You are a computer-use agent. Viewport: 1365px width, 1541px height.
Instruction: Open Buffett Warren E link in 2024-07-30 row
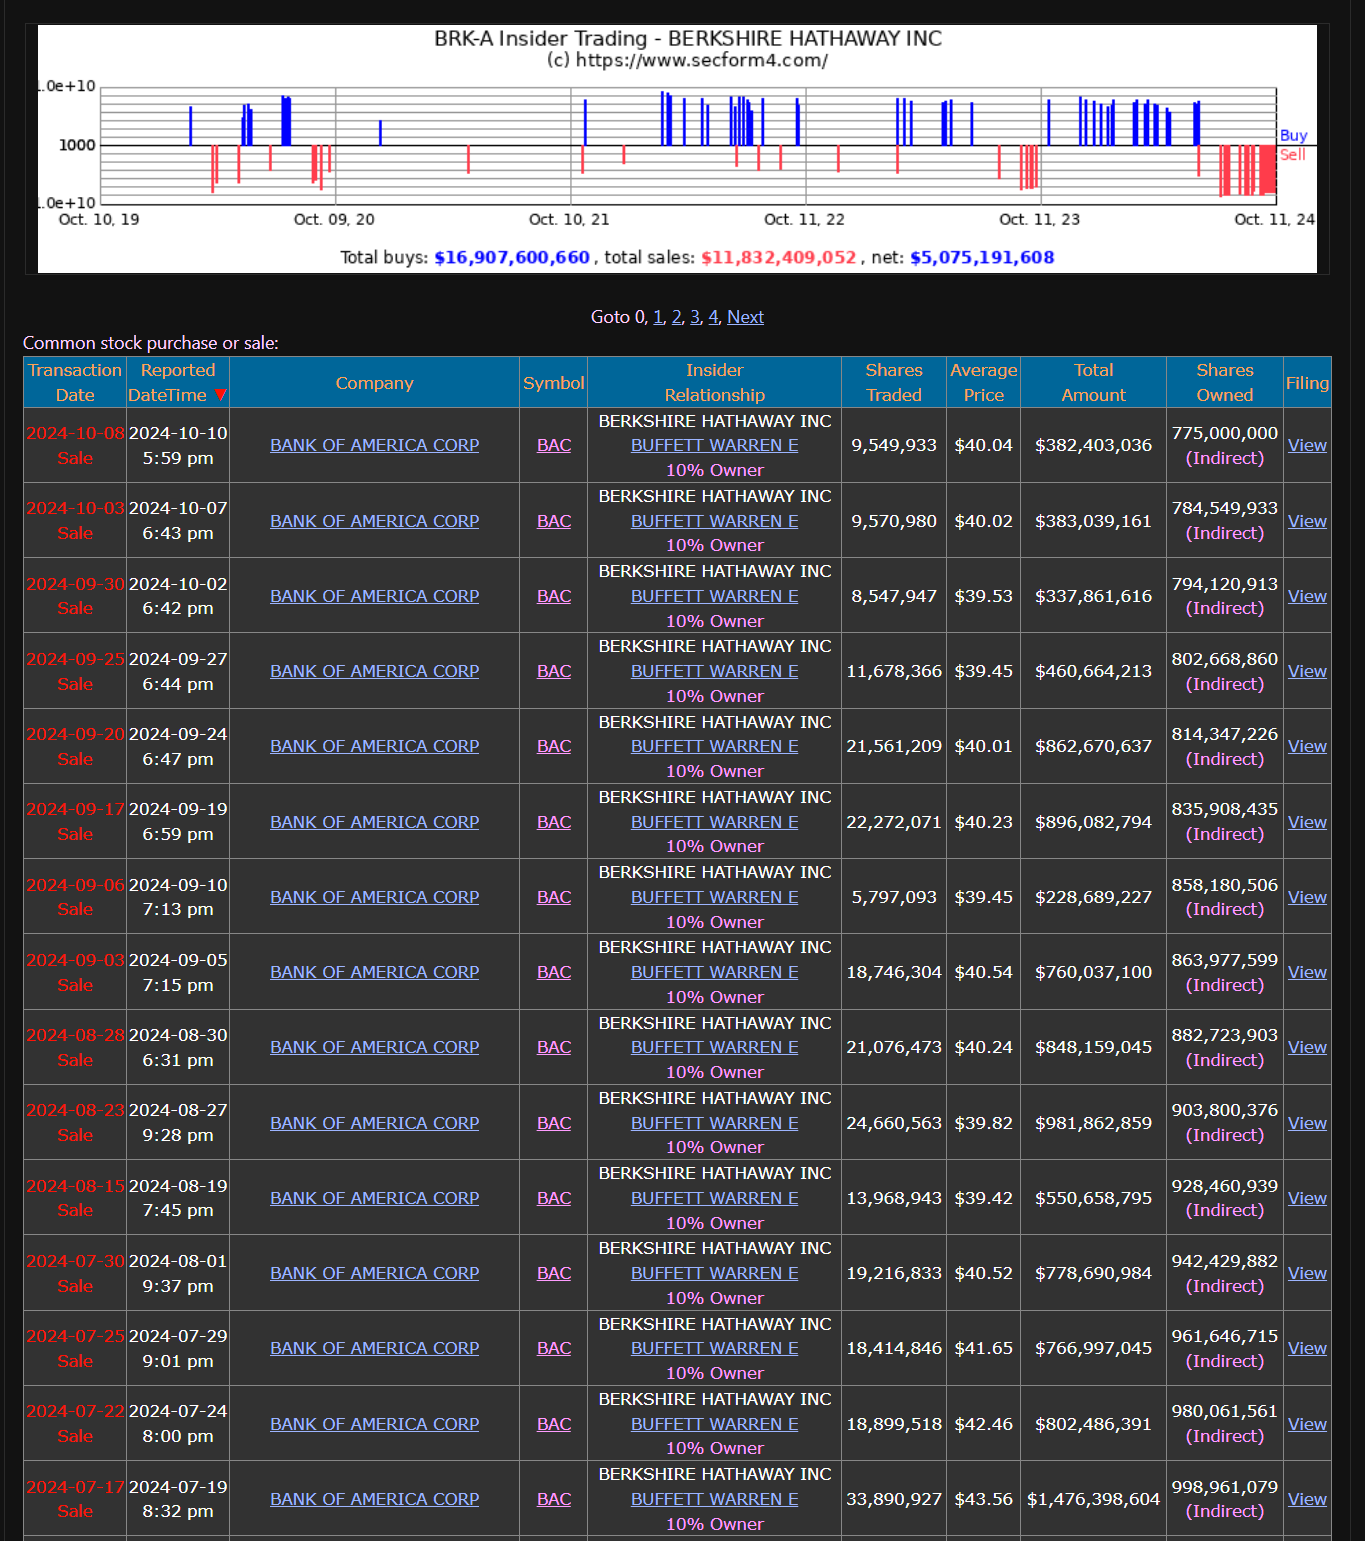pos(714,1273)
